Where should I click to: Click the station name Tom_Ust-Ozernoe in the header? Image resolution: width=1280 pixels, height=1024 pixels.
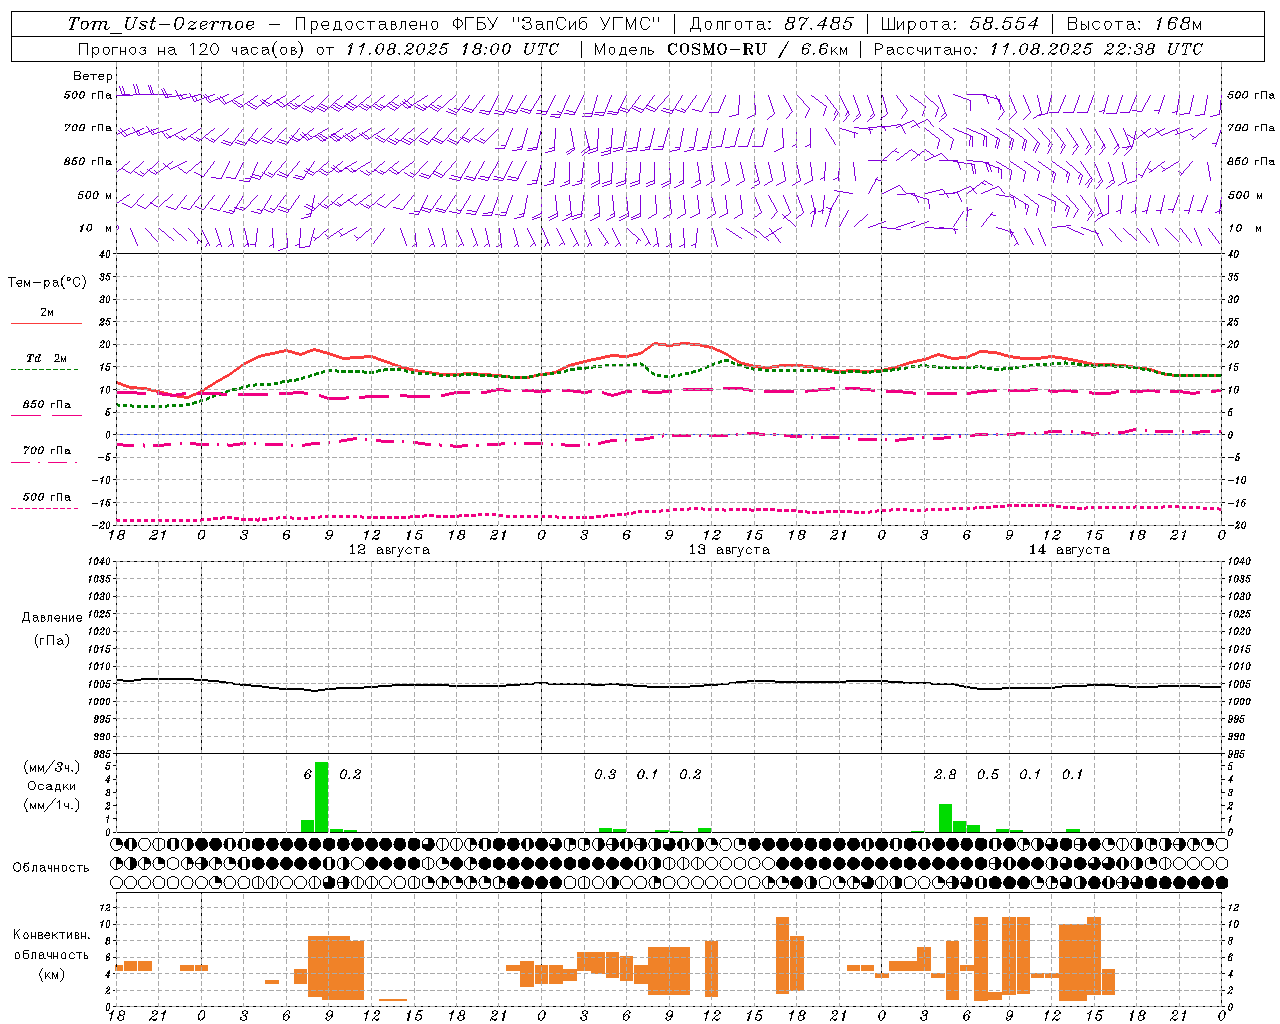[161, 24]
